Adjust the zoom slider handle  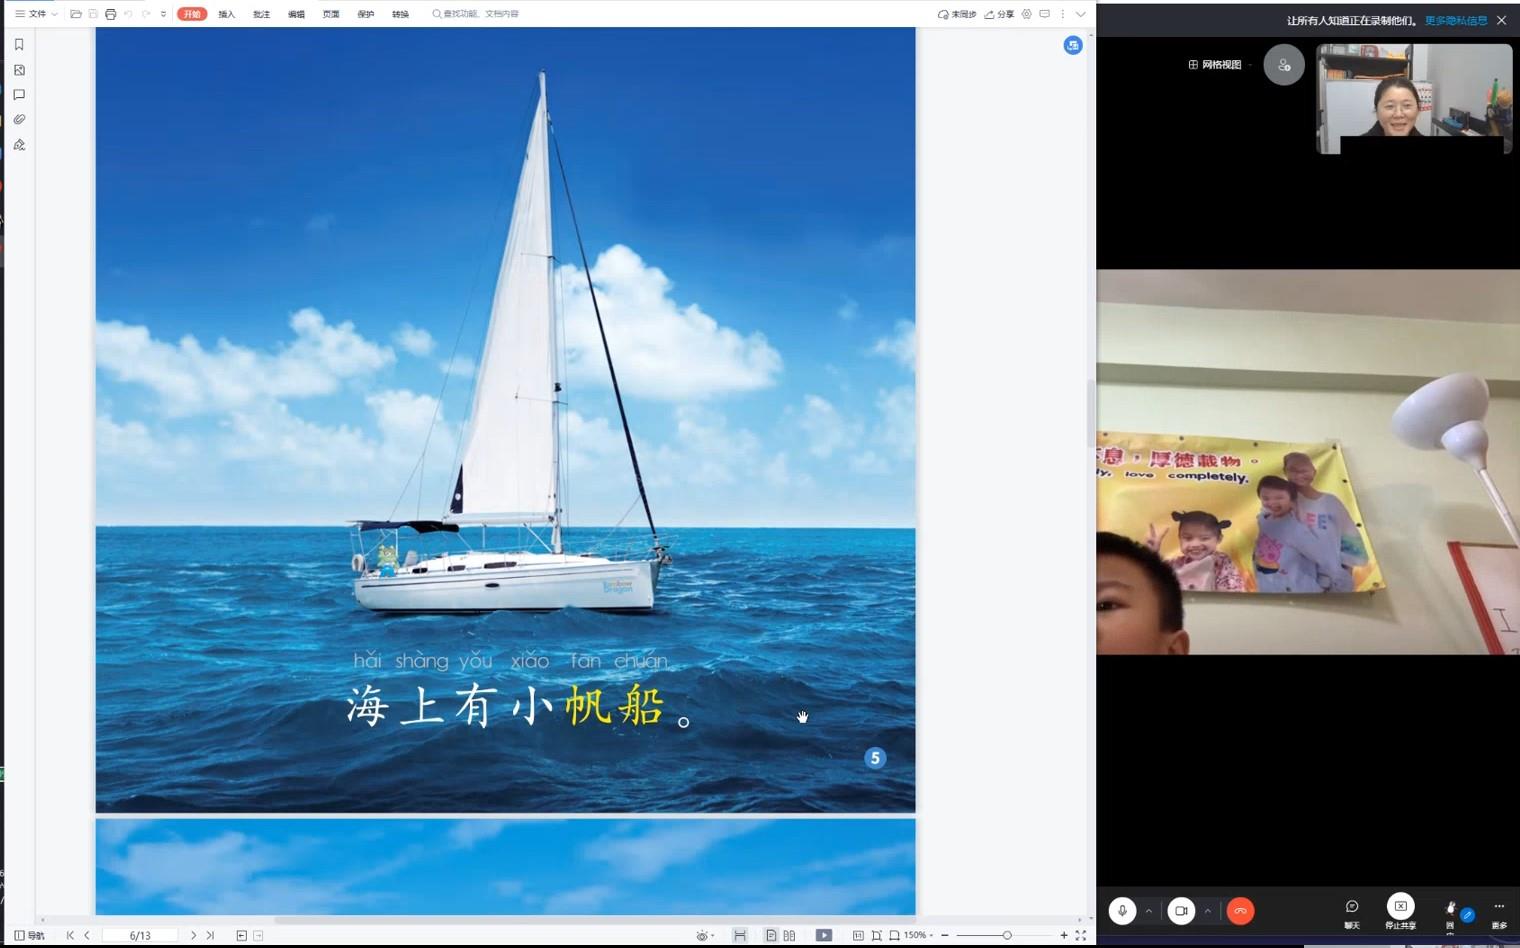[x=1007, y=935]
